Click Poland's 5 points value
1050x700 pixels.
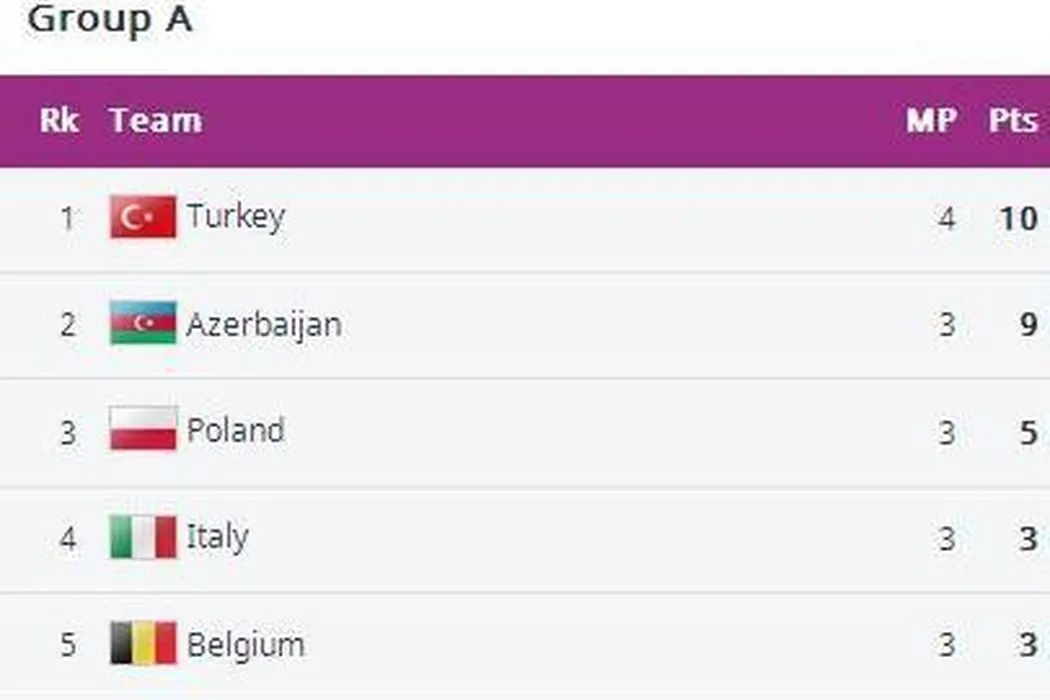[1028, 432]
